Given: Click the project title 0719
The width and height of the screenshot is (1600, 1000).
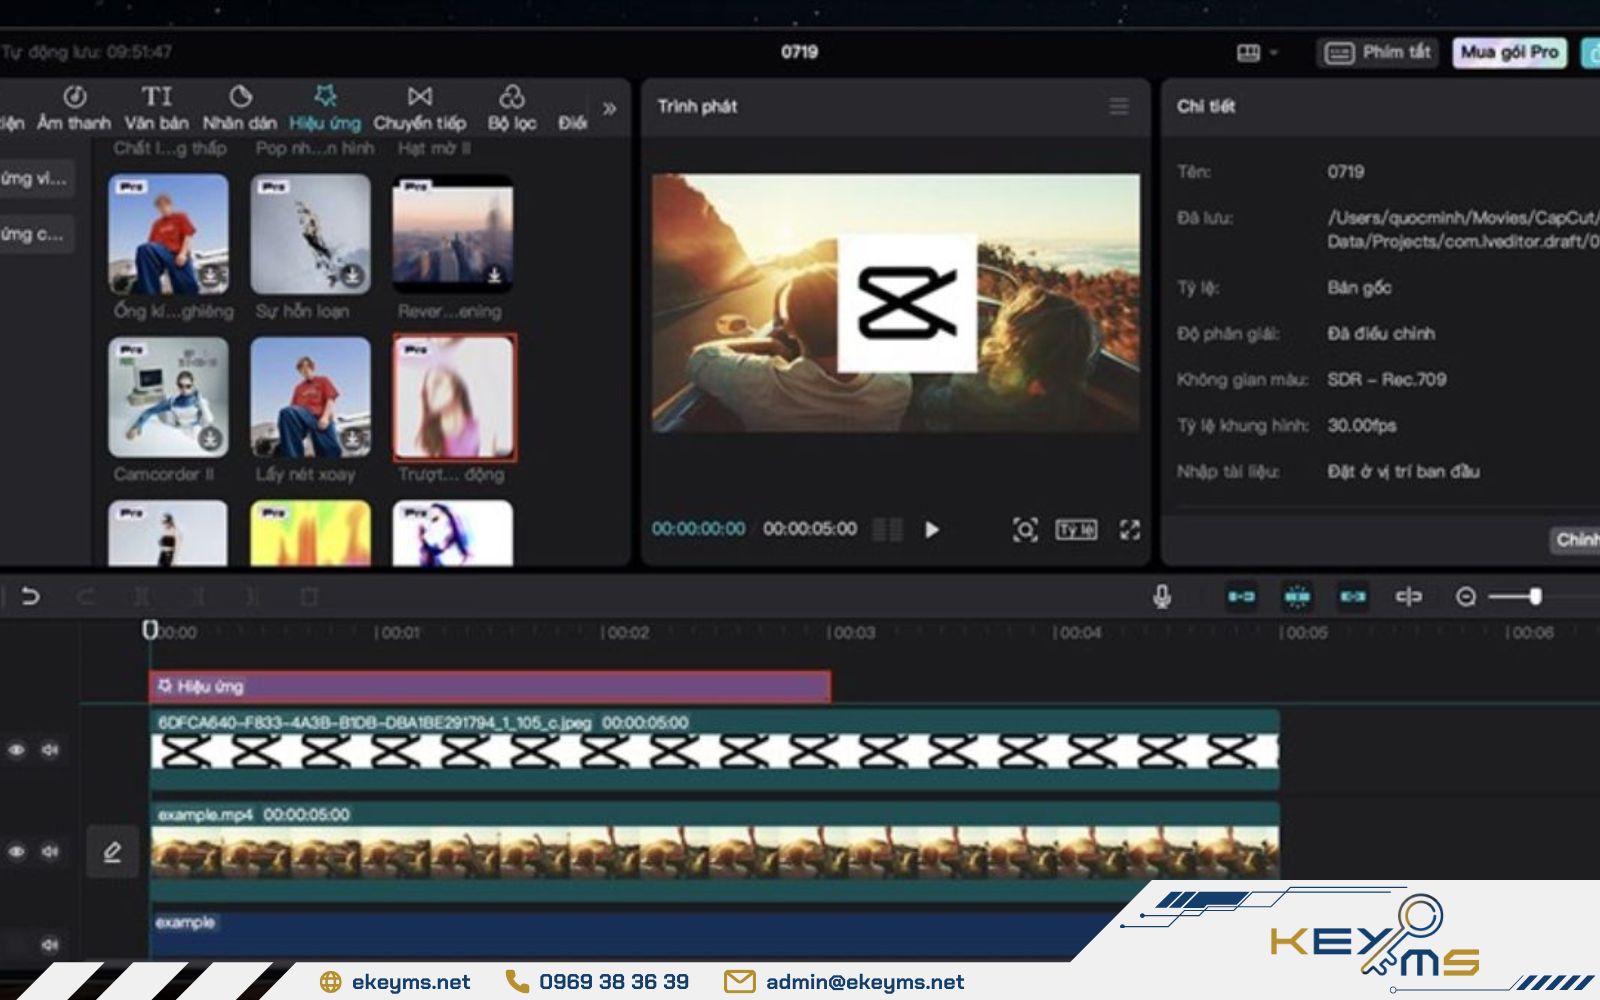Looking at the screenshot, I should tap(799, 52).
